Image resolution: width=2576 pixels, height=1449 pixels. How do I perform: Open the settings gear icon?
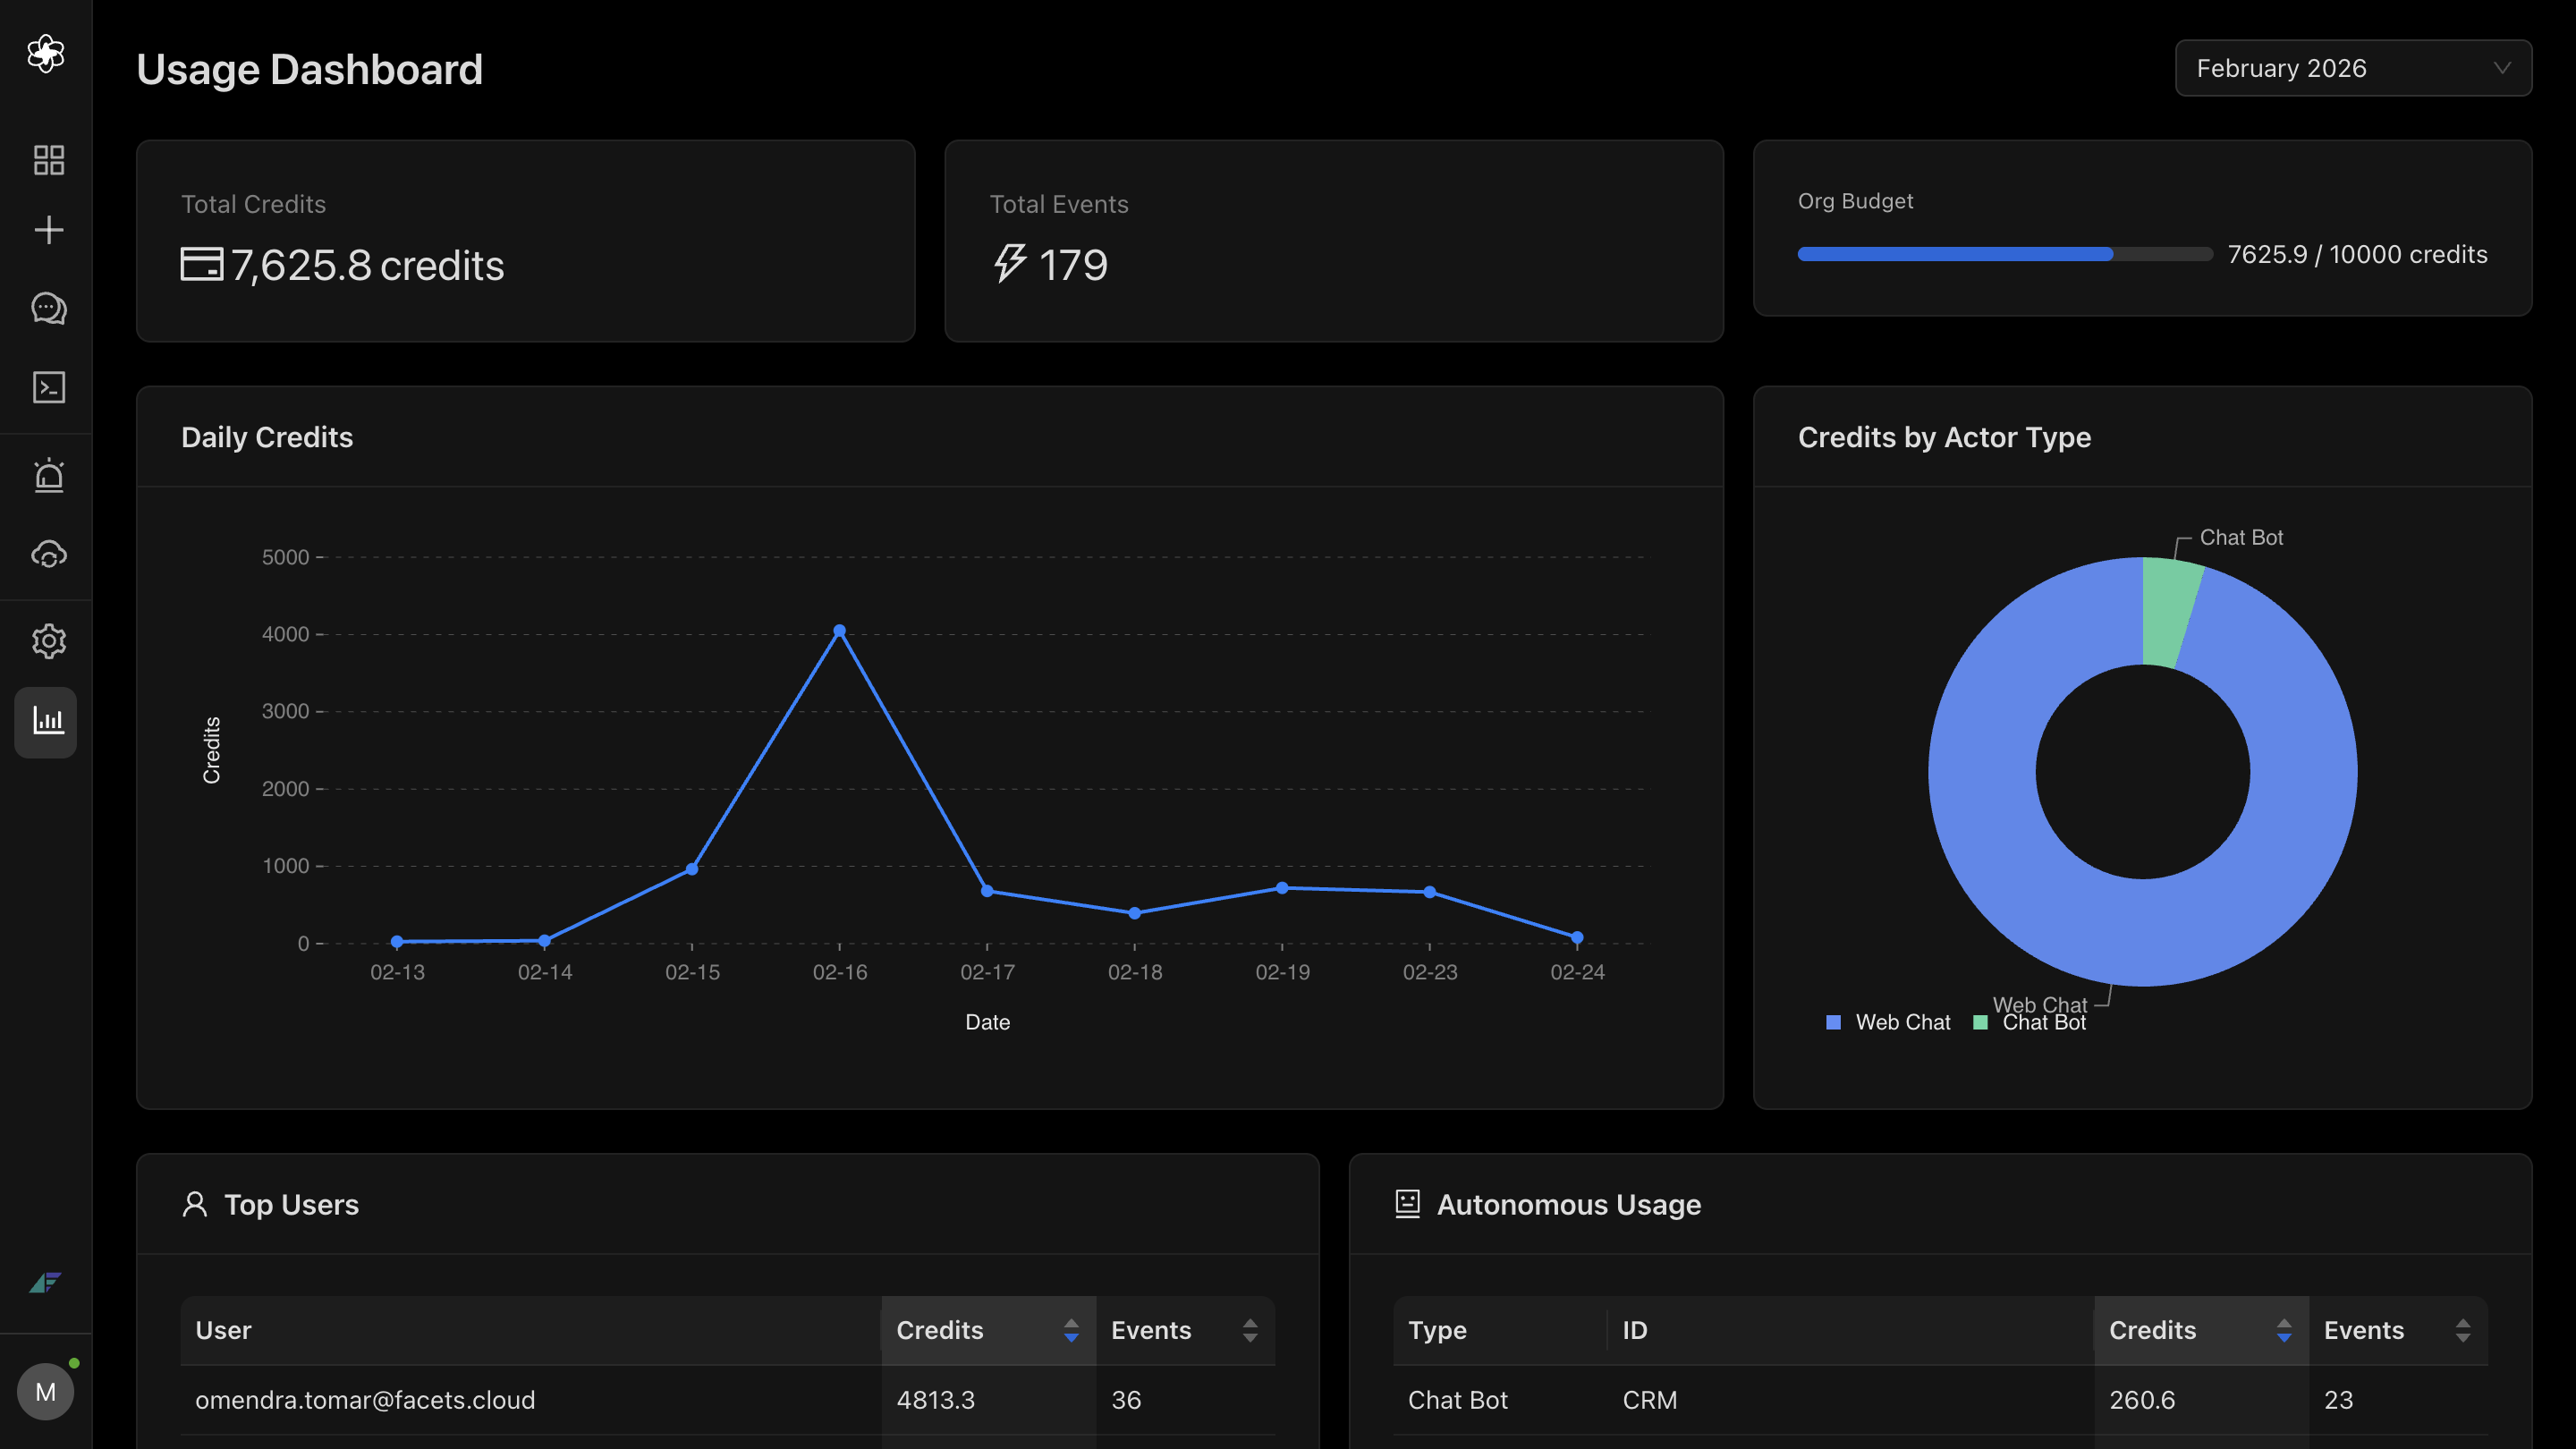(48, 641)
